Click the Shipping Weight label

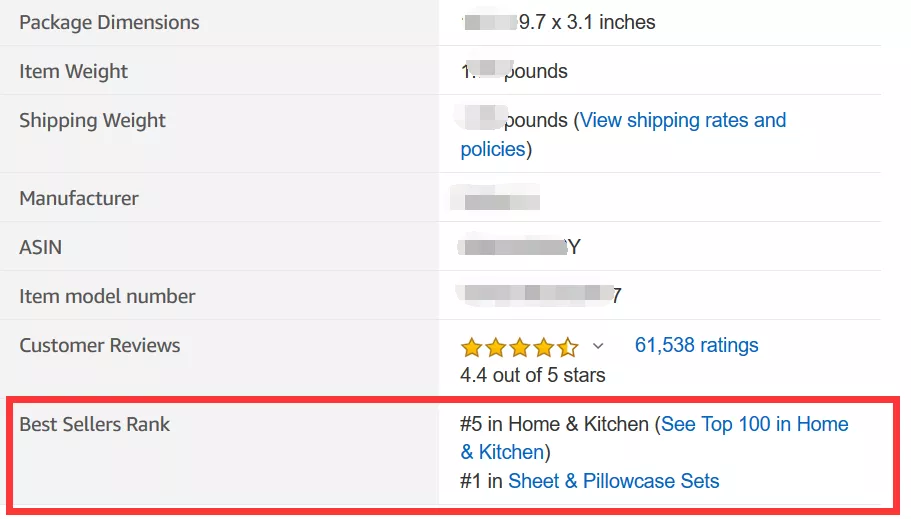(92, 120)
